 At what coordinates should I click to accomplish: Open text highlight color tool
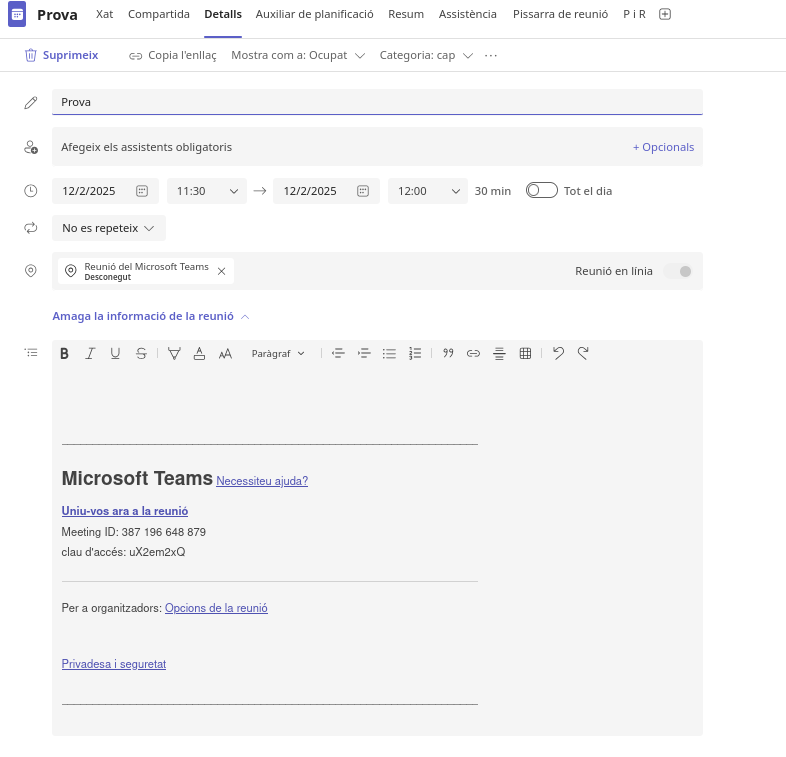[174, 354]
